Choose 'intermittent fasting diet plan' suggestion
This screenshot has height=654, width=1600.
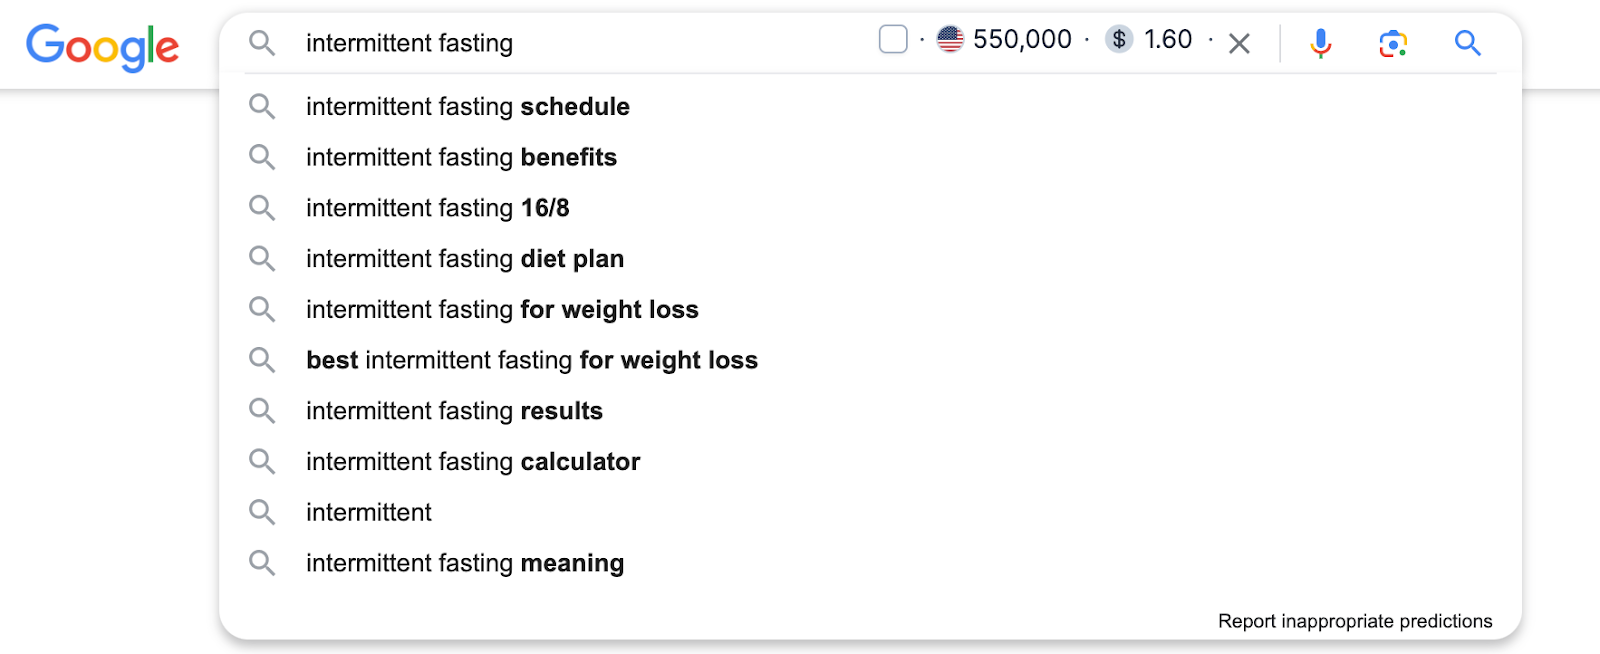pyautogui.click(x=464, y=259)
